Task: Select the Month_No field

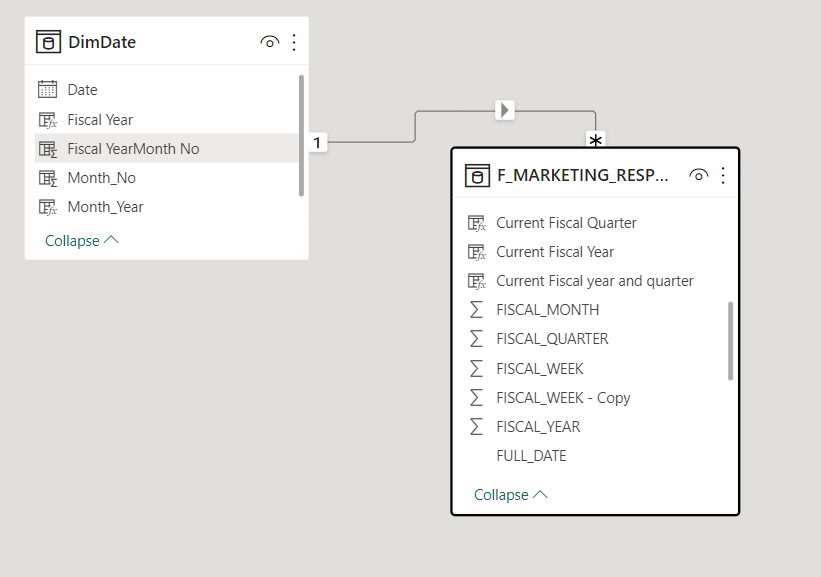Action: 167,178
